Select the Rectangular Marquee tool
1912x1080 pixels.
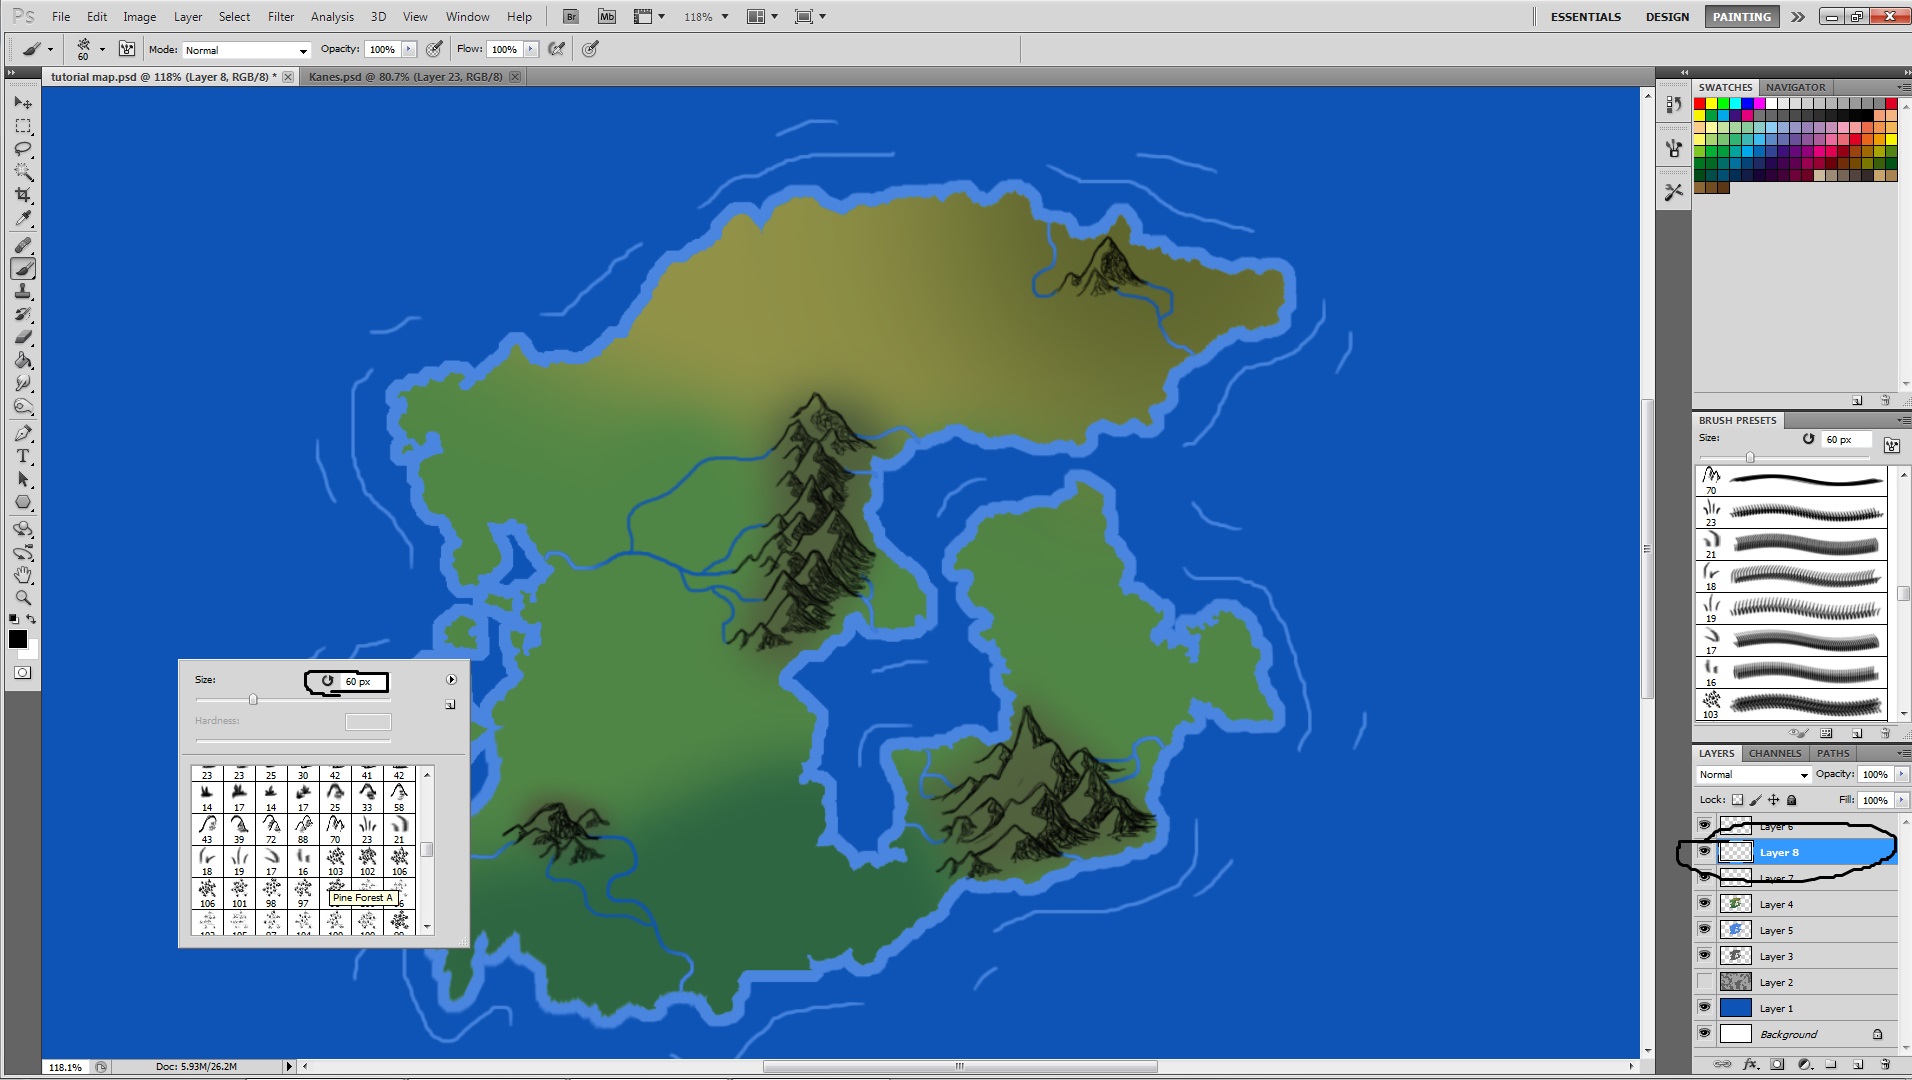point(23,126)
